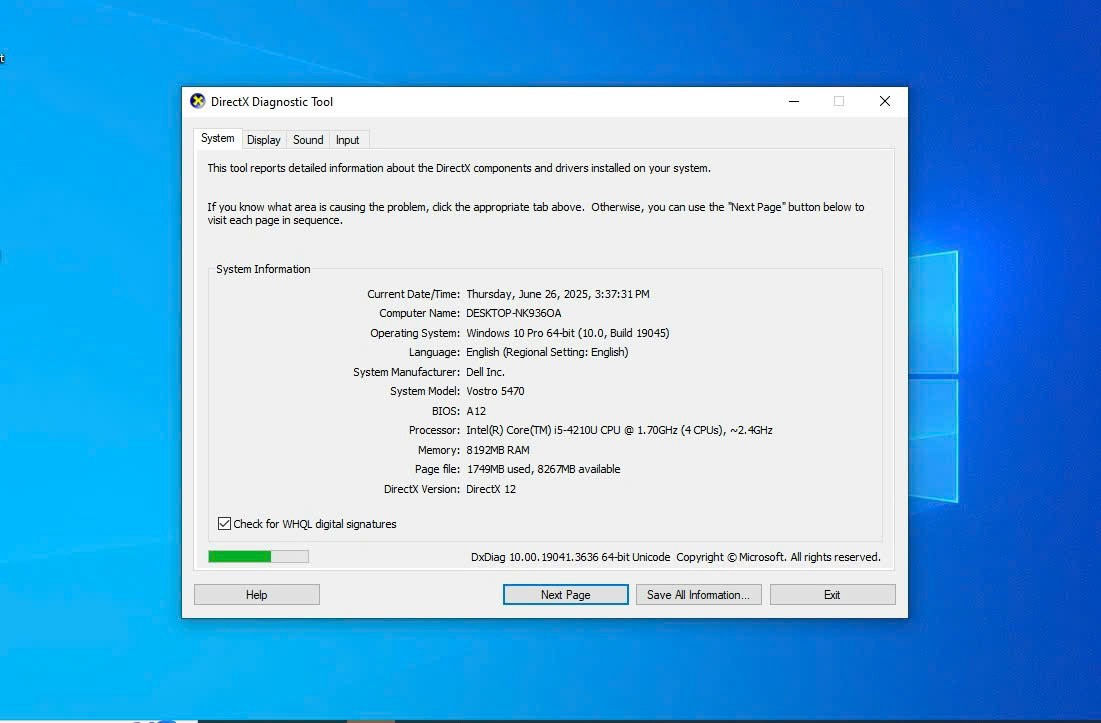Click the DxDiag version copyright text
Screen dimensions: 1101x723
click(675, 557)
